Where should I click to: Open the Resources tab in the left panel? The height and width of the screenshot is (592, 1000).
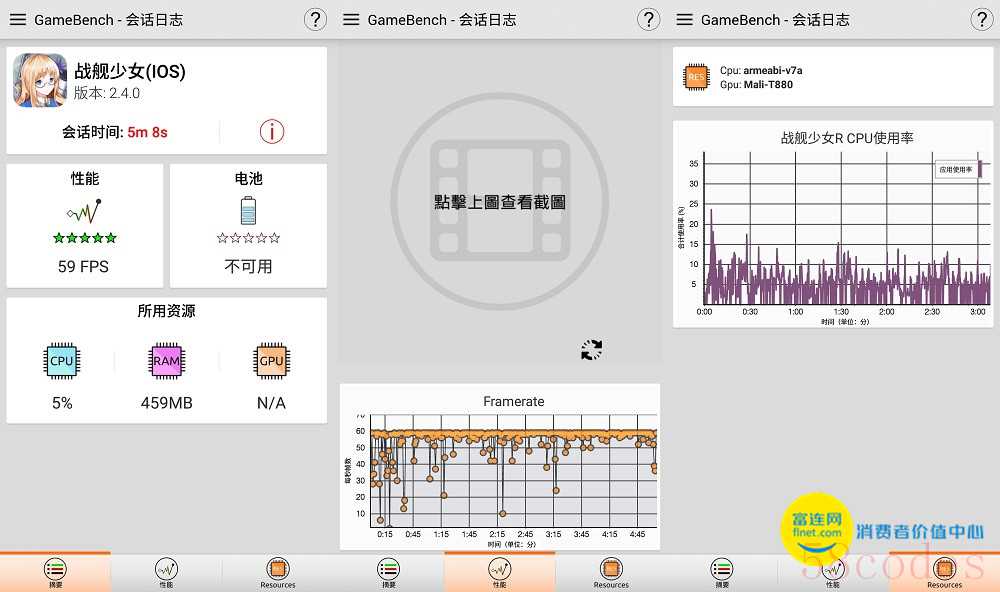click(x=277, y=572)
